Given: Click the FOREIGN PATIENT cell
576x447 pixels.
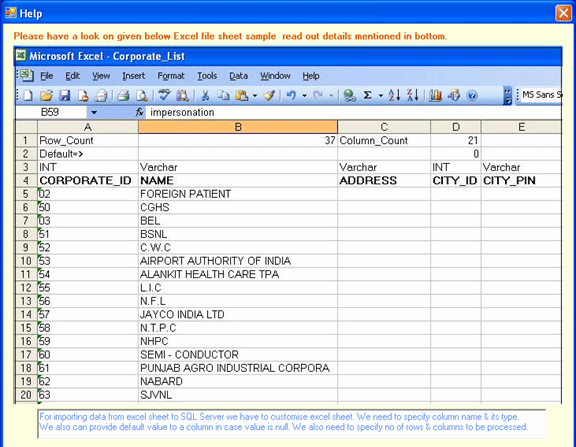Looking at the screenshot, I should pos(238,194).
